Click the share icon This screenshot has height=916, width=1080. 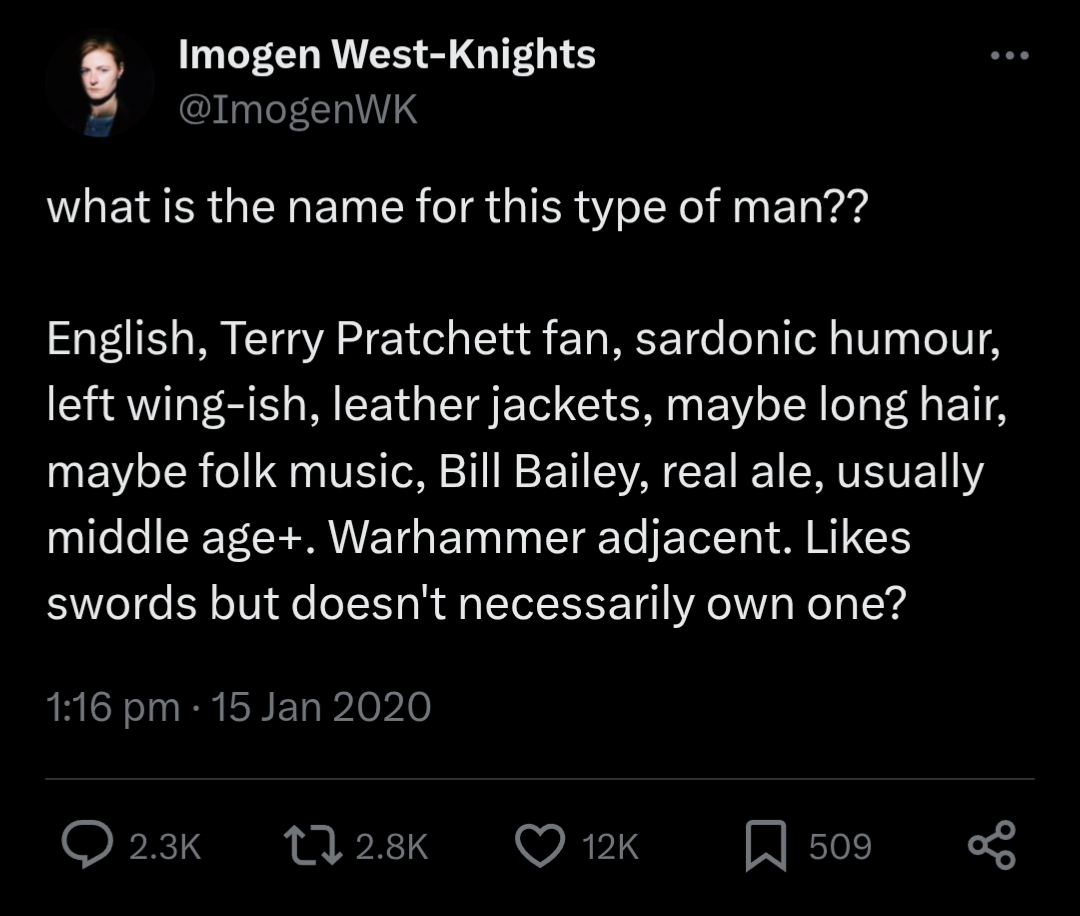(x=991, y=846)
